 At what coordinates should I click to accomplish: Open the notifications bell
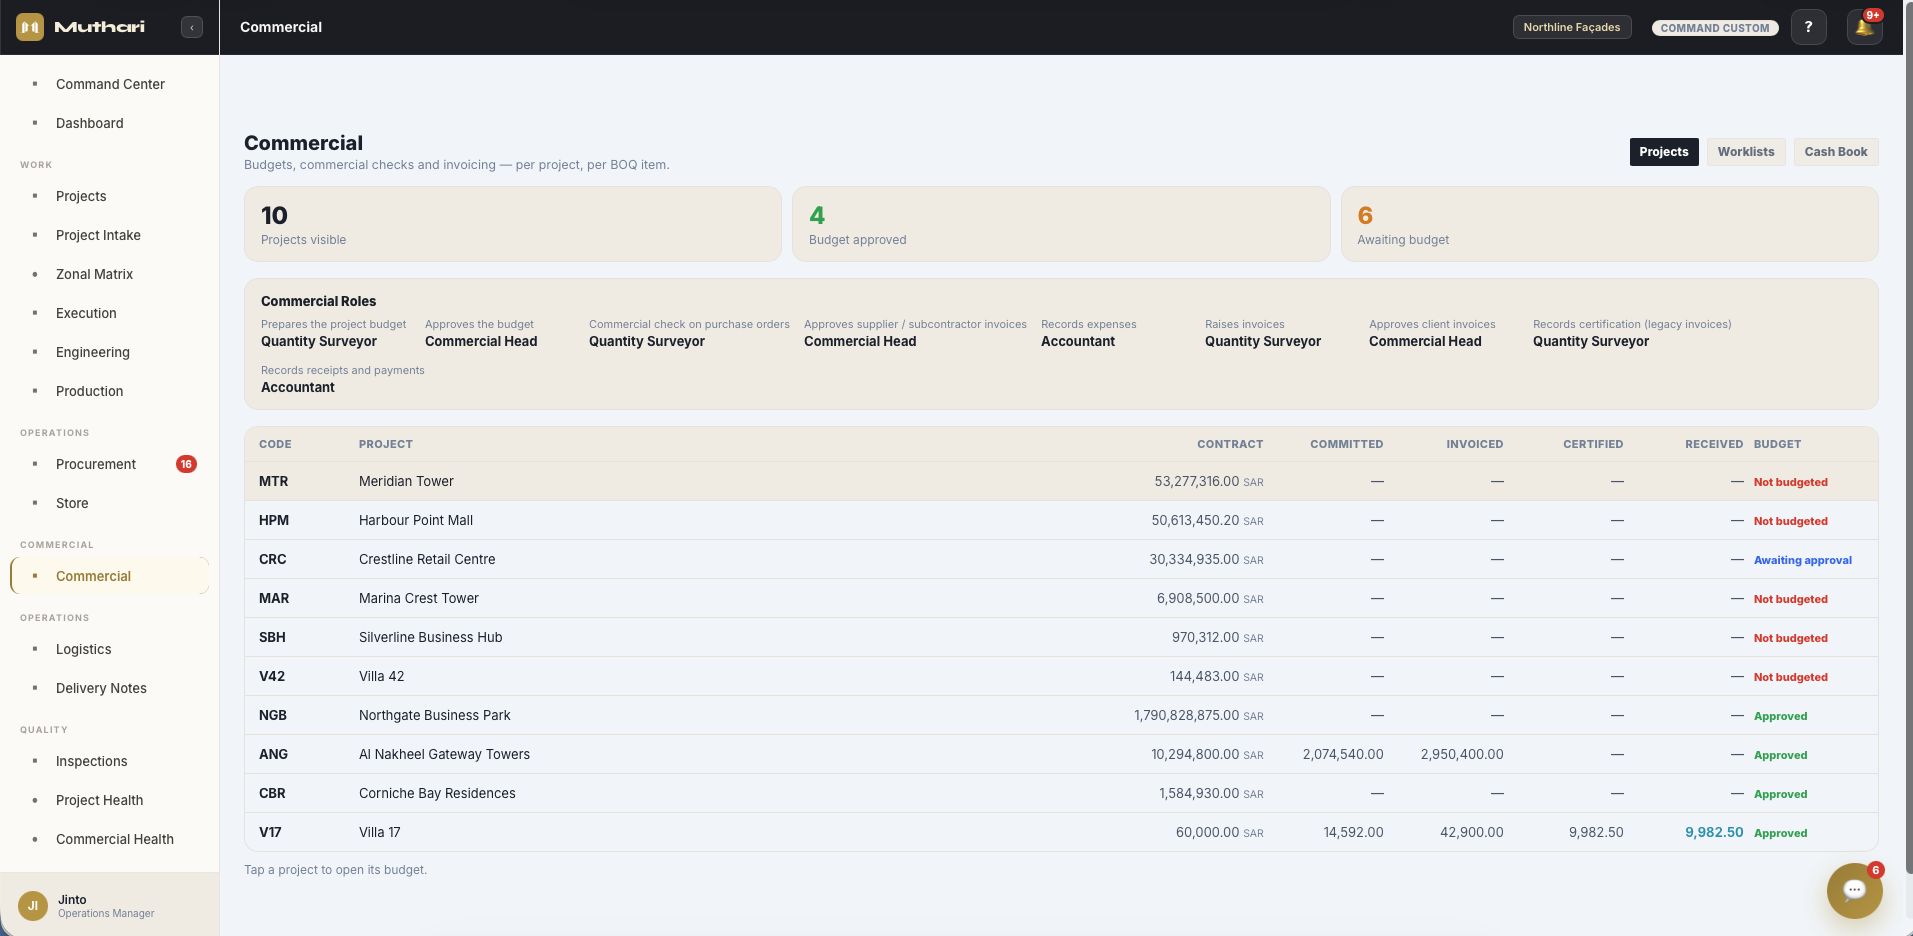click(1864, 27)
